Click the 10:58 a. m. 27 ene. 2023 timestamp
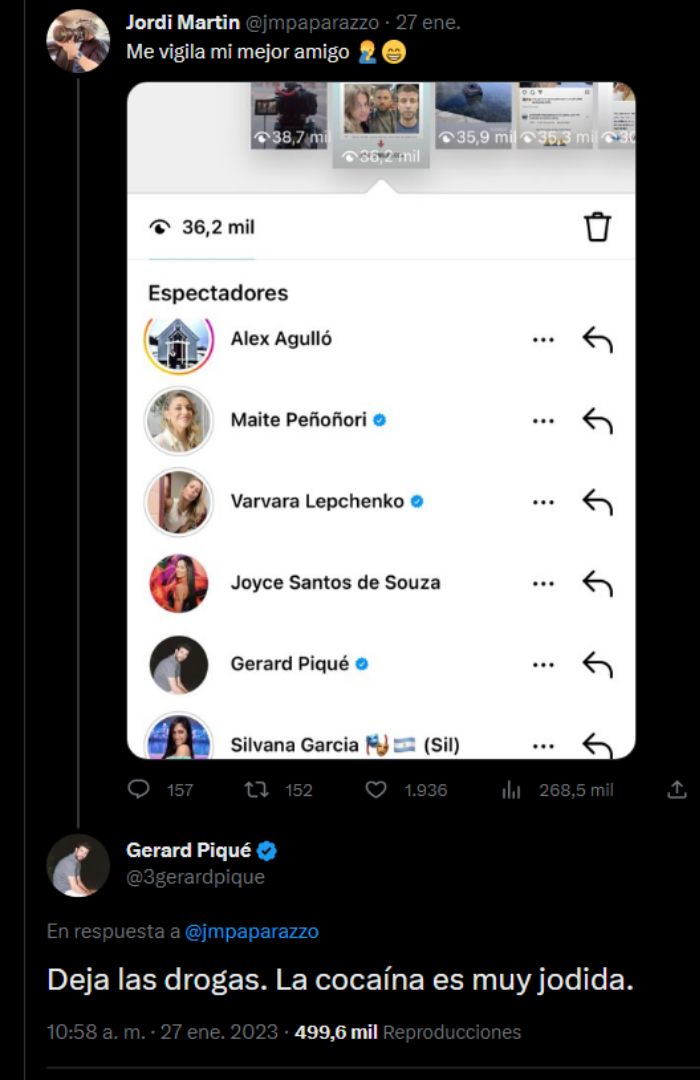 (x=165, y=1031)
